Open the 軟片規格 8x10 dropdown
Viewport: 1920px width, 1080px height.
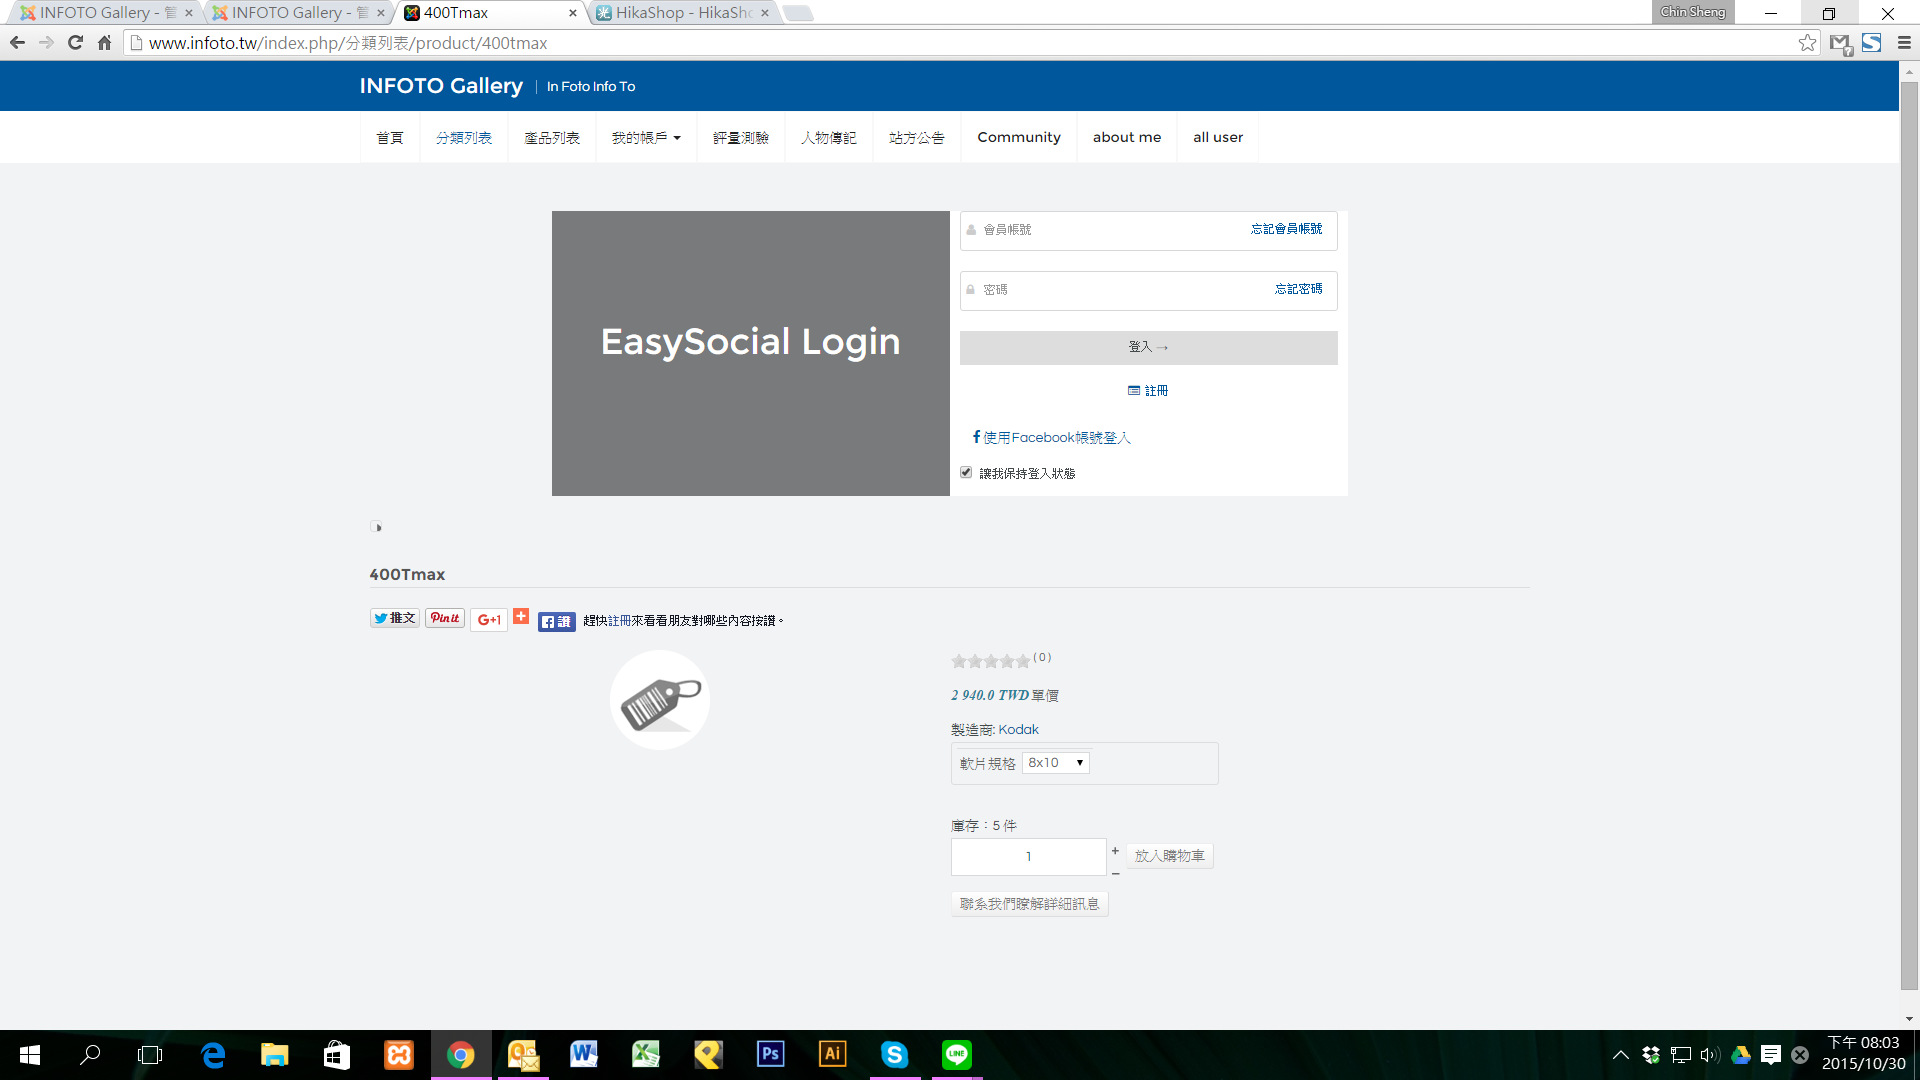coord(1056,763)
